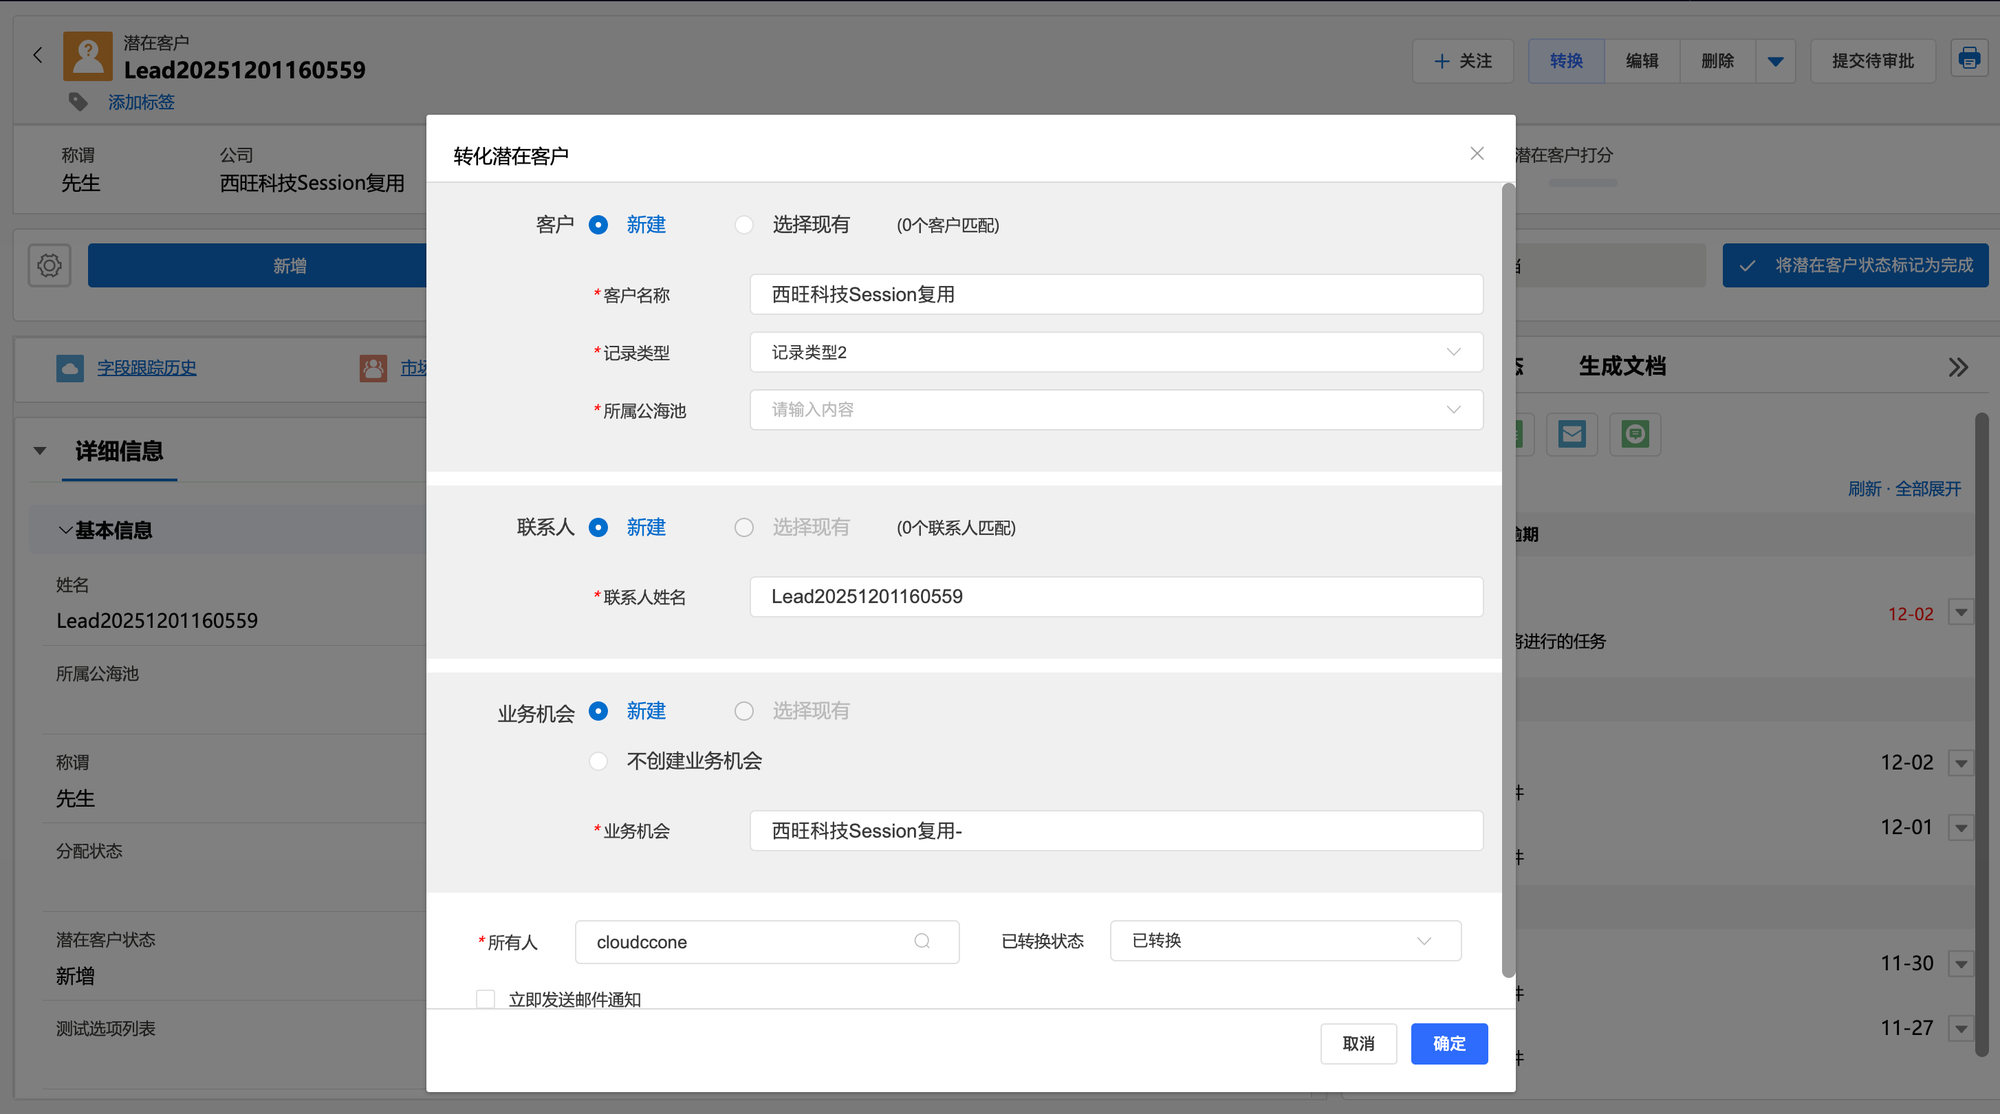Click the settings gear icon

tap(49, 266)
